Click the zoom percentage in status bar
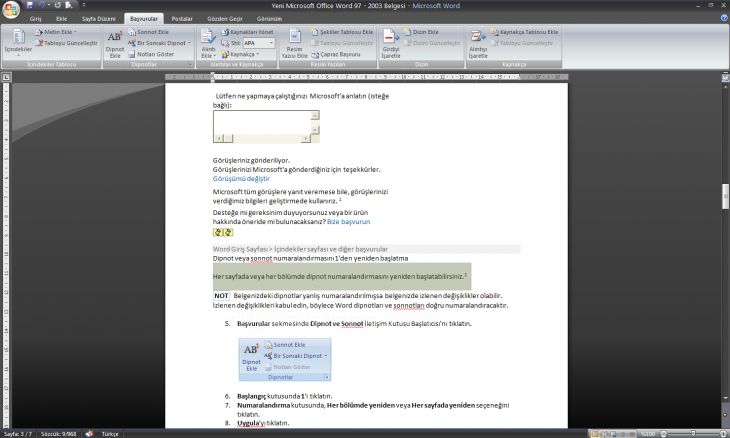Screen dimensions: 730x438 pyautogui.click(x=647, y=434)
